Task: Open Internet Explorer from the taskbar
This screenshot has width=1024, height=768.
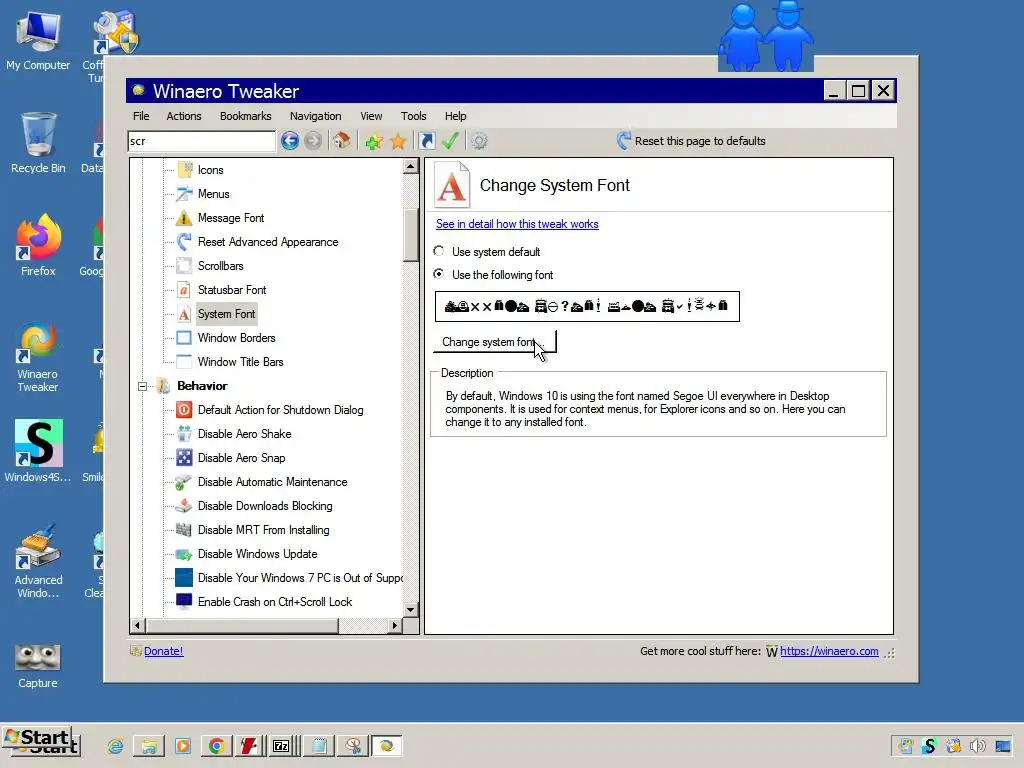Action: coord(116,746)
